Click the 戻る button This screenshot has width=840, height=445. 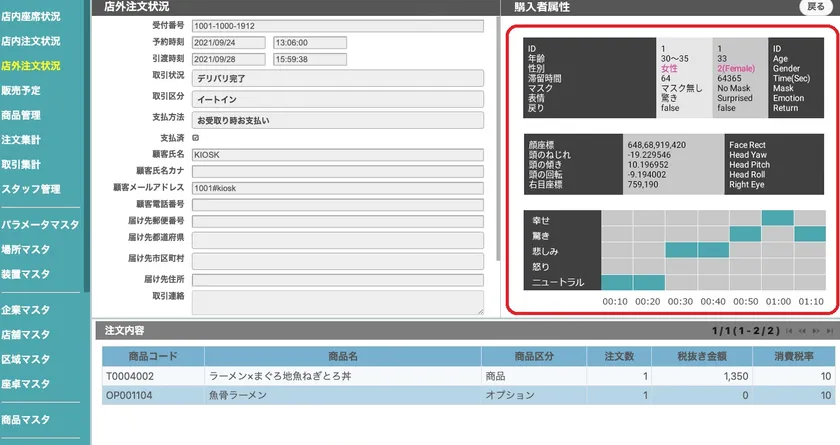click(816, 7)
